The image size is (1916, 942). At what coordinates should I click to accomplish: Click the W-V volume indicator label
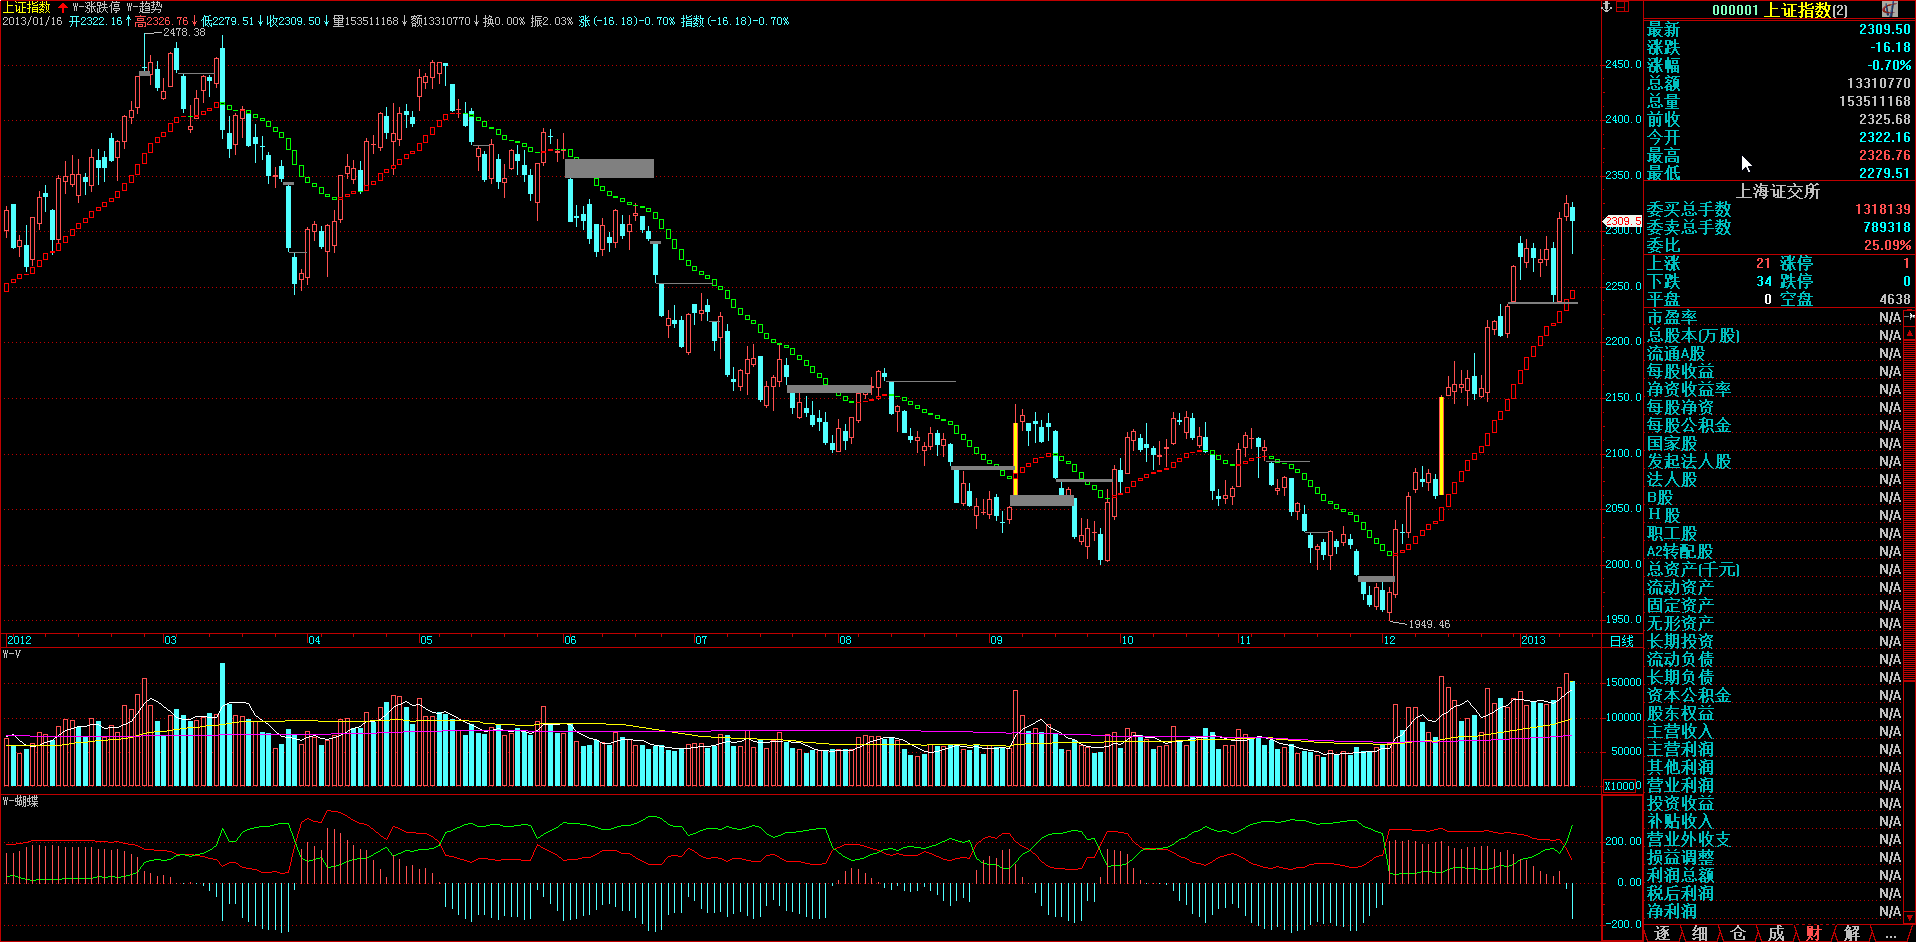pyautogui.click(x=12, y=654)
